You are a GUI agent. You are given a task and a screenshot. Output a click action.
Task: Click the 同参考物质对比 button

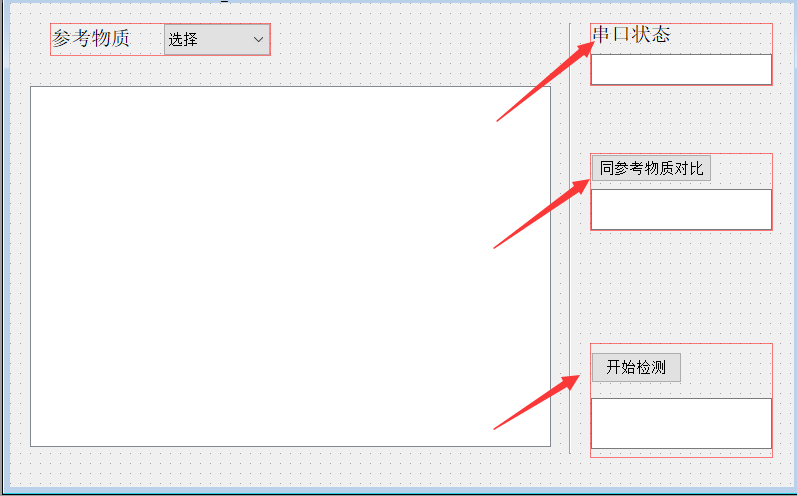click(x=651, y=168)
